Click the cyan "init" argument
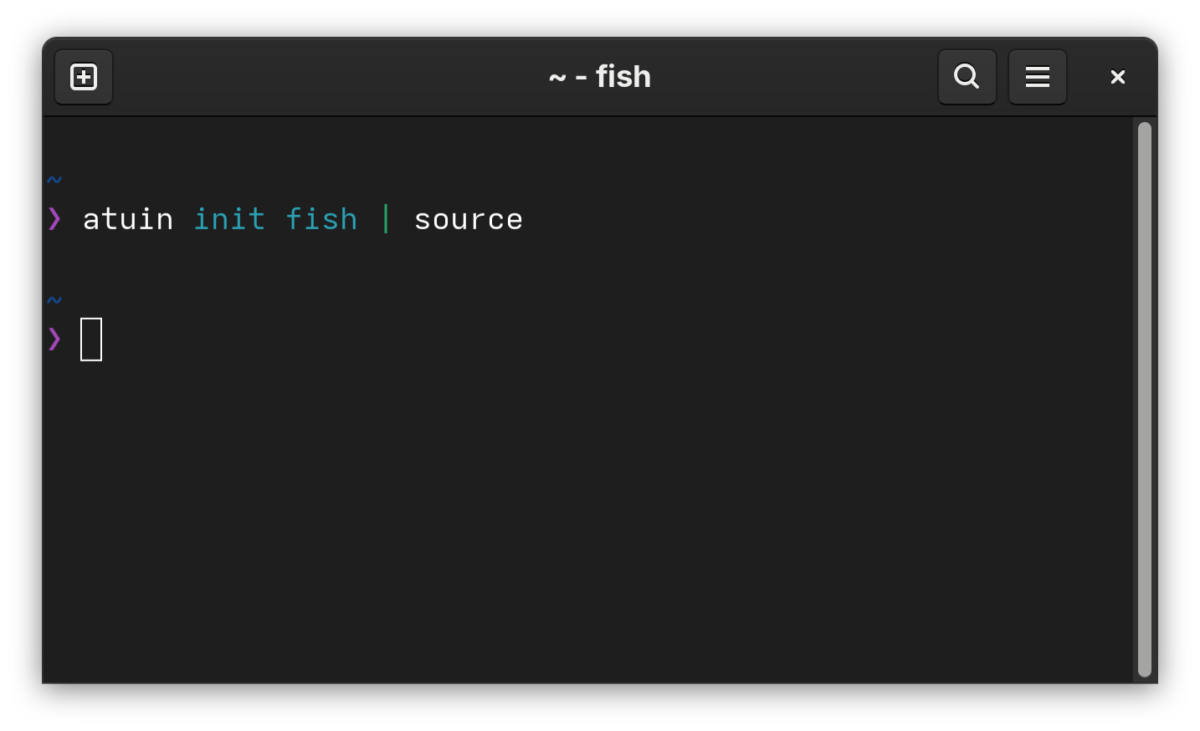Viewport: 1200px width, 731px height. coord(229,219)
